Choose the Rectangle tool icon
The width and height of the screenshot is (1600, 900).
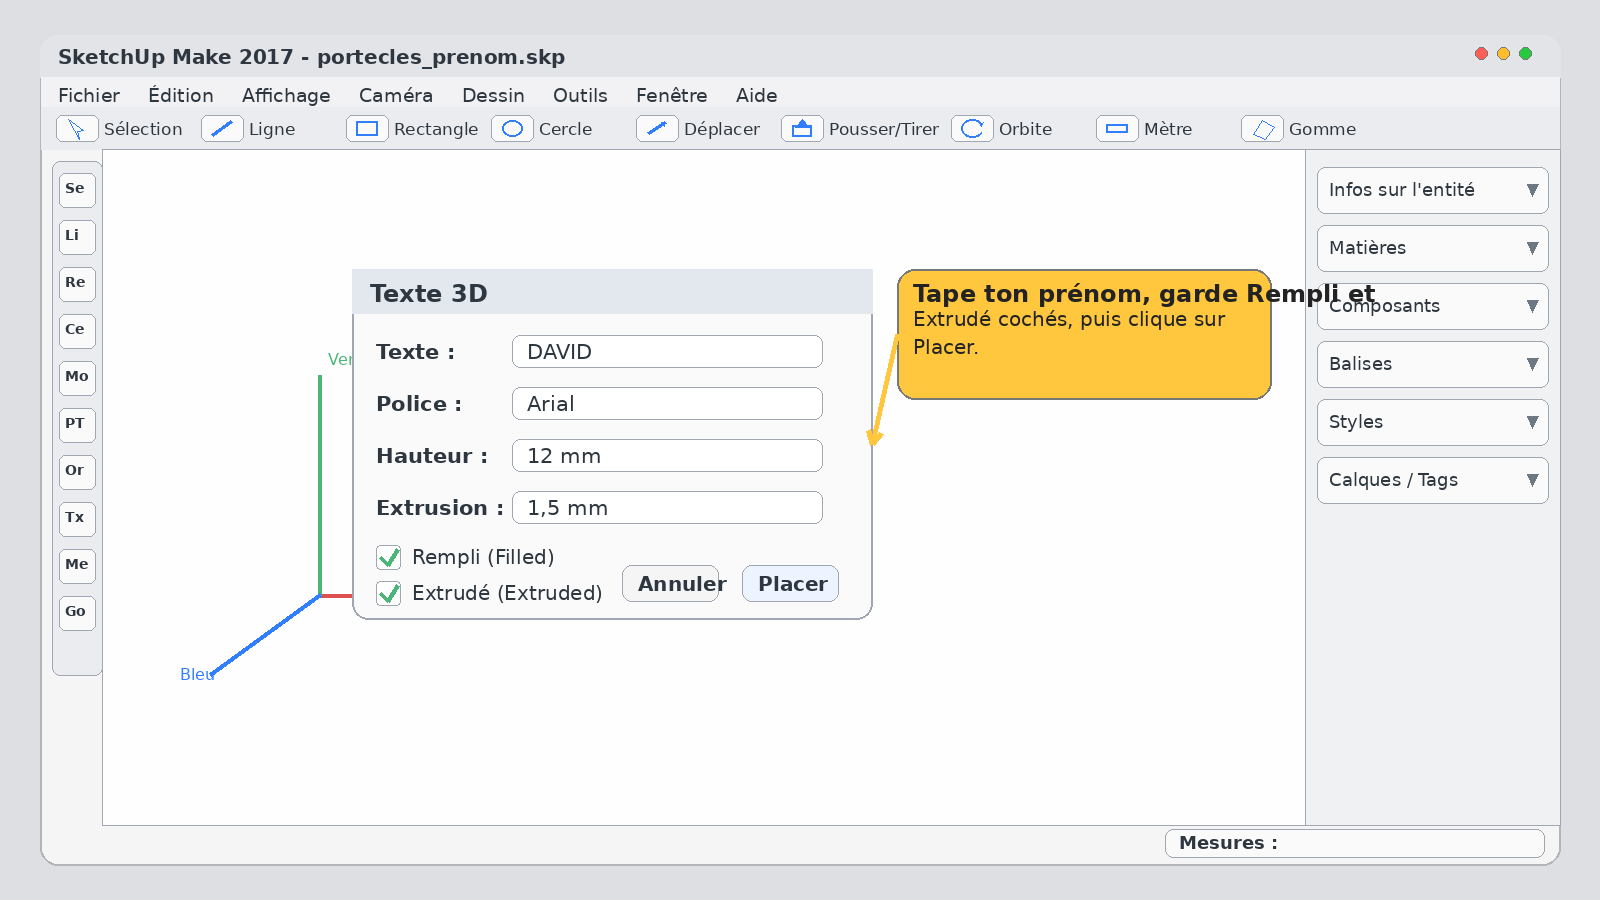click(x=367, y=129)
